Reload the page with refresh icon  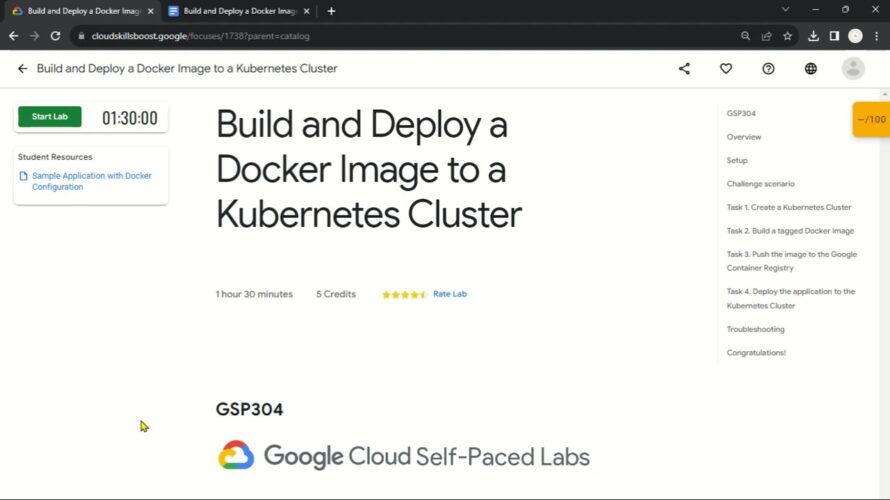55,36
